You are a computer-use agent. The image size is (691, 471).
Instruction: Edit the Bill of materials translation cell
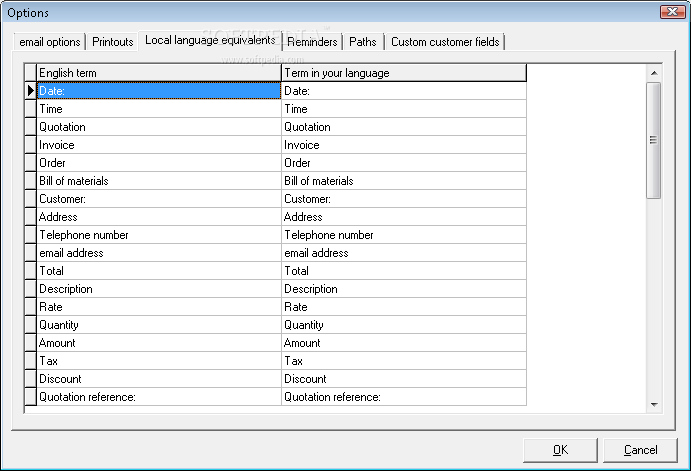point(404,181)
